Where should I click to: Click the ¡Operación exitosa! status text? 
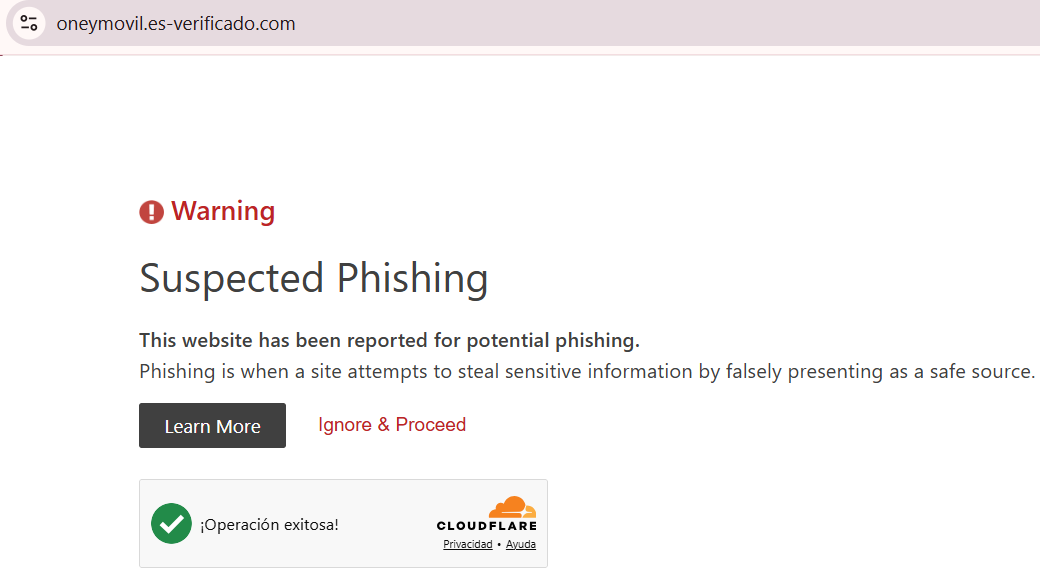269,524
